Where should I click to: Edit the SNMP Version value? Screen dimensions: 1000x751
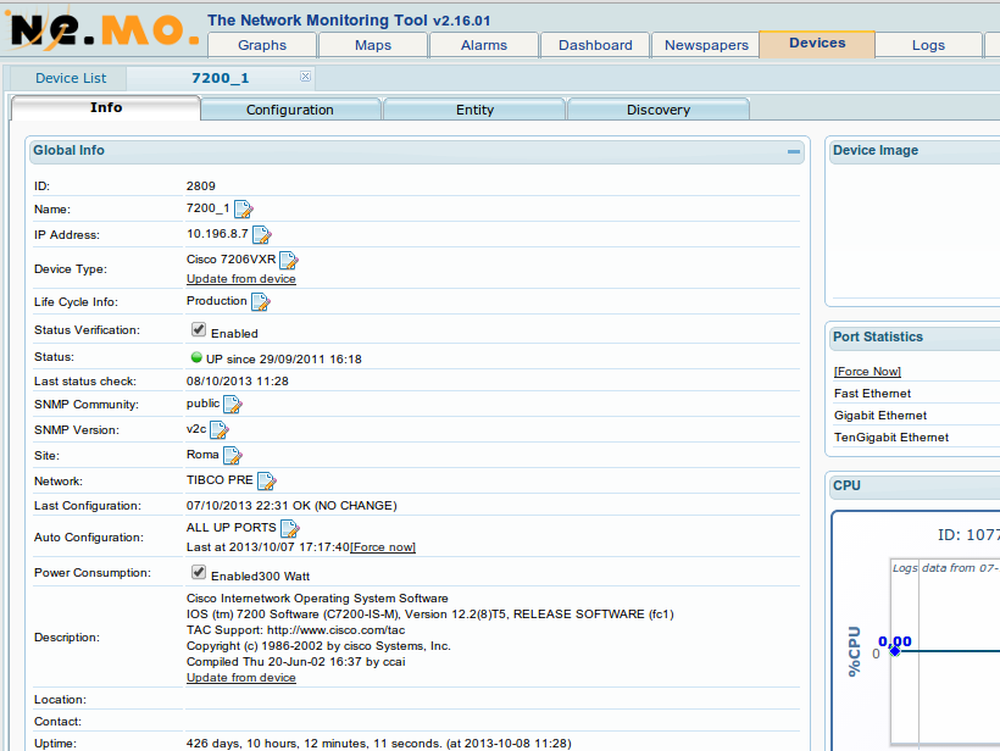221,429
